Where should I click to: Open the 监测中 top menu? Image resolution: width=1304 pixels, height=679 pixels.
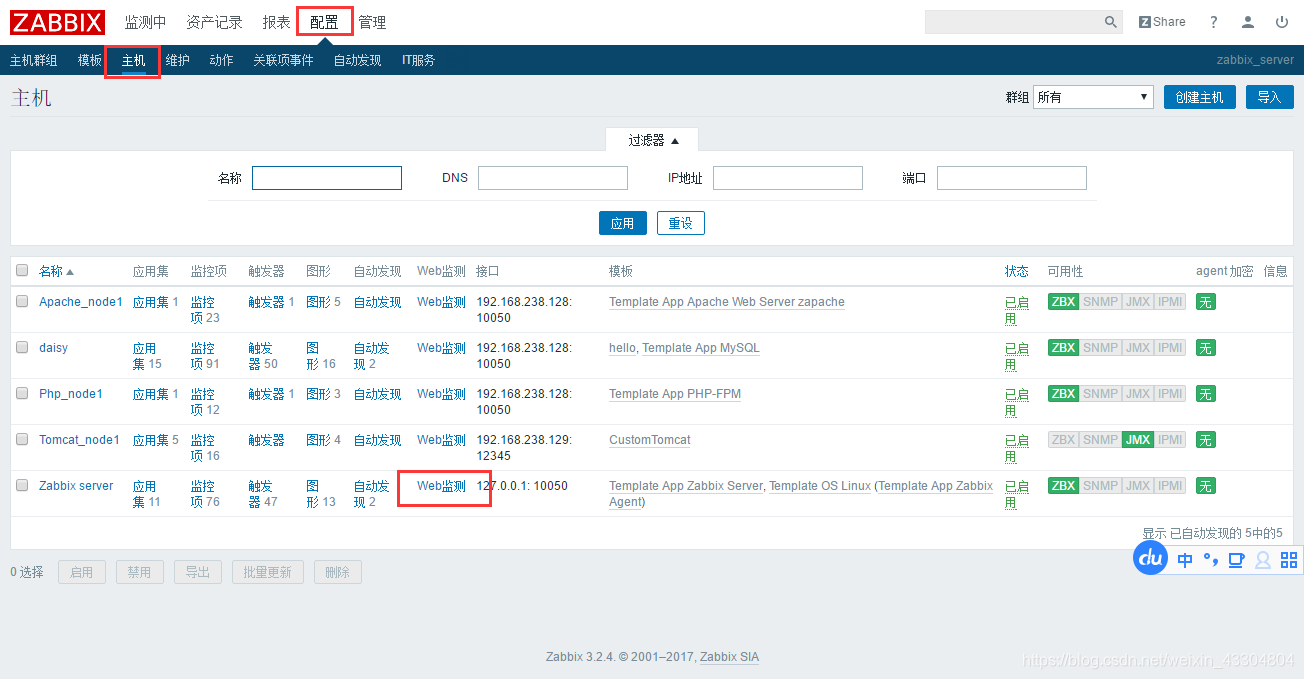point(145,22)
